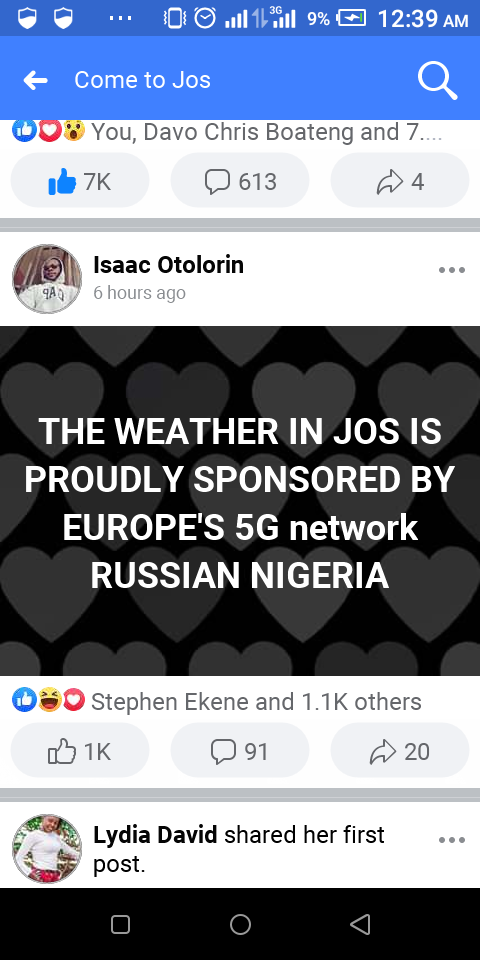
Task: Share Isaac's post with 20 shares
Action: [400, 751]
